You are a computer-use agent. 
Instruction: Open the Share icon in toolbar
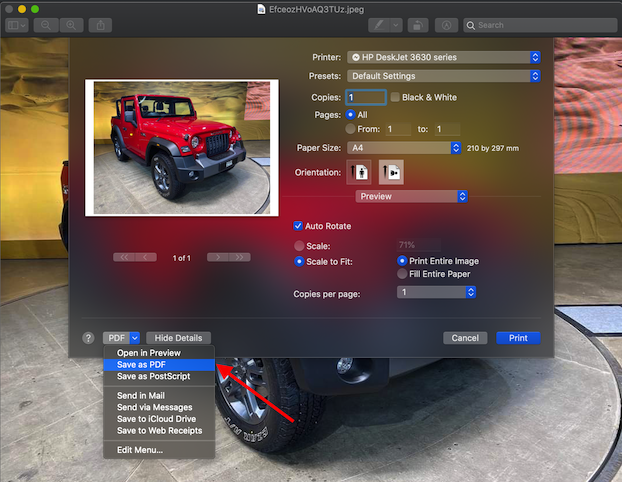100,25
